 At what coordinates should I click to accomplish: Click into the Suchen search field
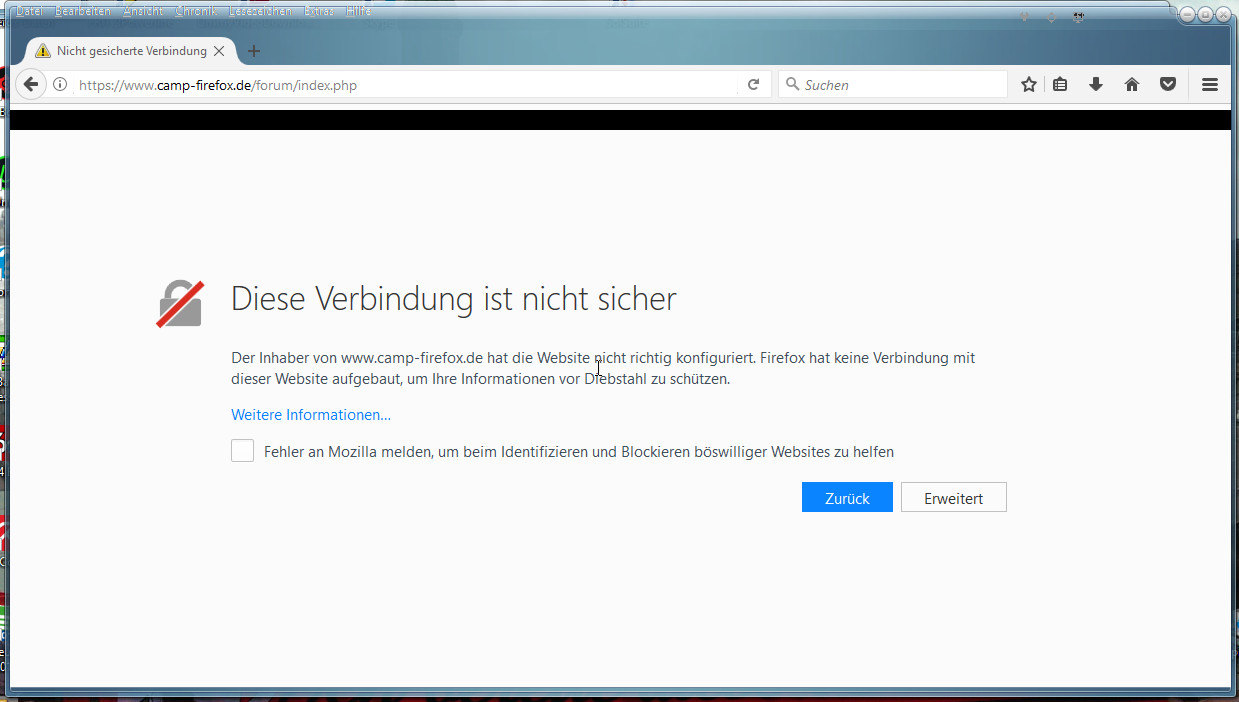(900, 85)
